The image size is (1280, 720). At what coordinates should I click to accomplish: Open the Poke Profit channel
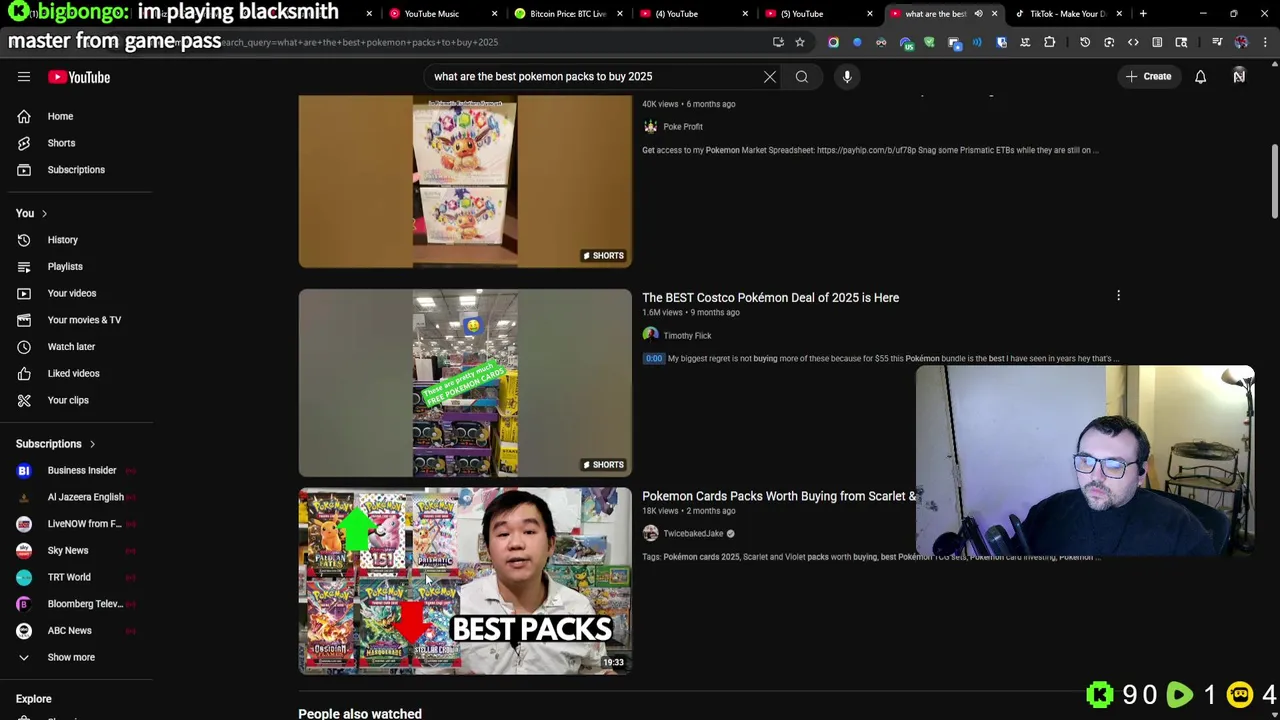coord(683,127)
